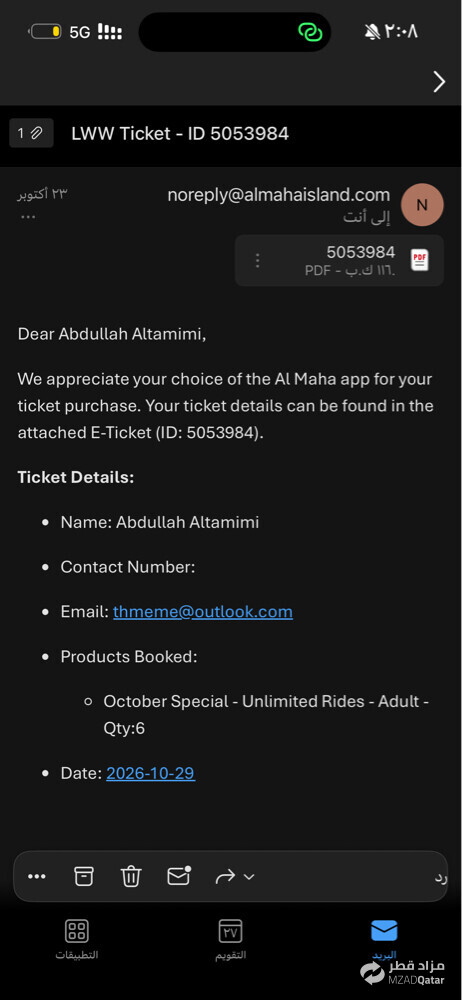Go back using the top chevron
The width and height of the screenshot is (462, 1000).
coord(439,82)
